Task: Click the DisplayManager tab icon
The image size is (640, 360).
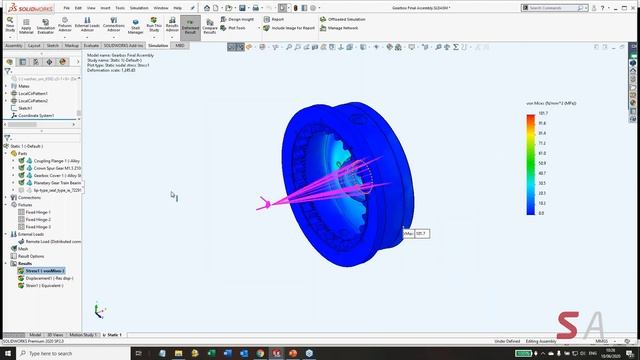Action: click(62, 62)
